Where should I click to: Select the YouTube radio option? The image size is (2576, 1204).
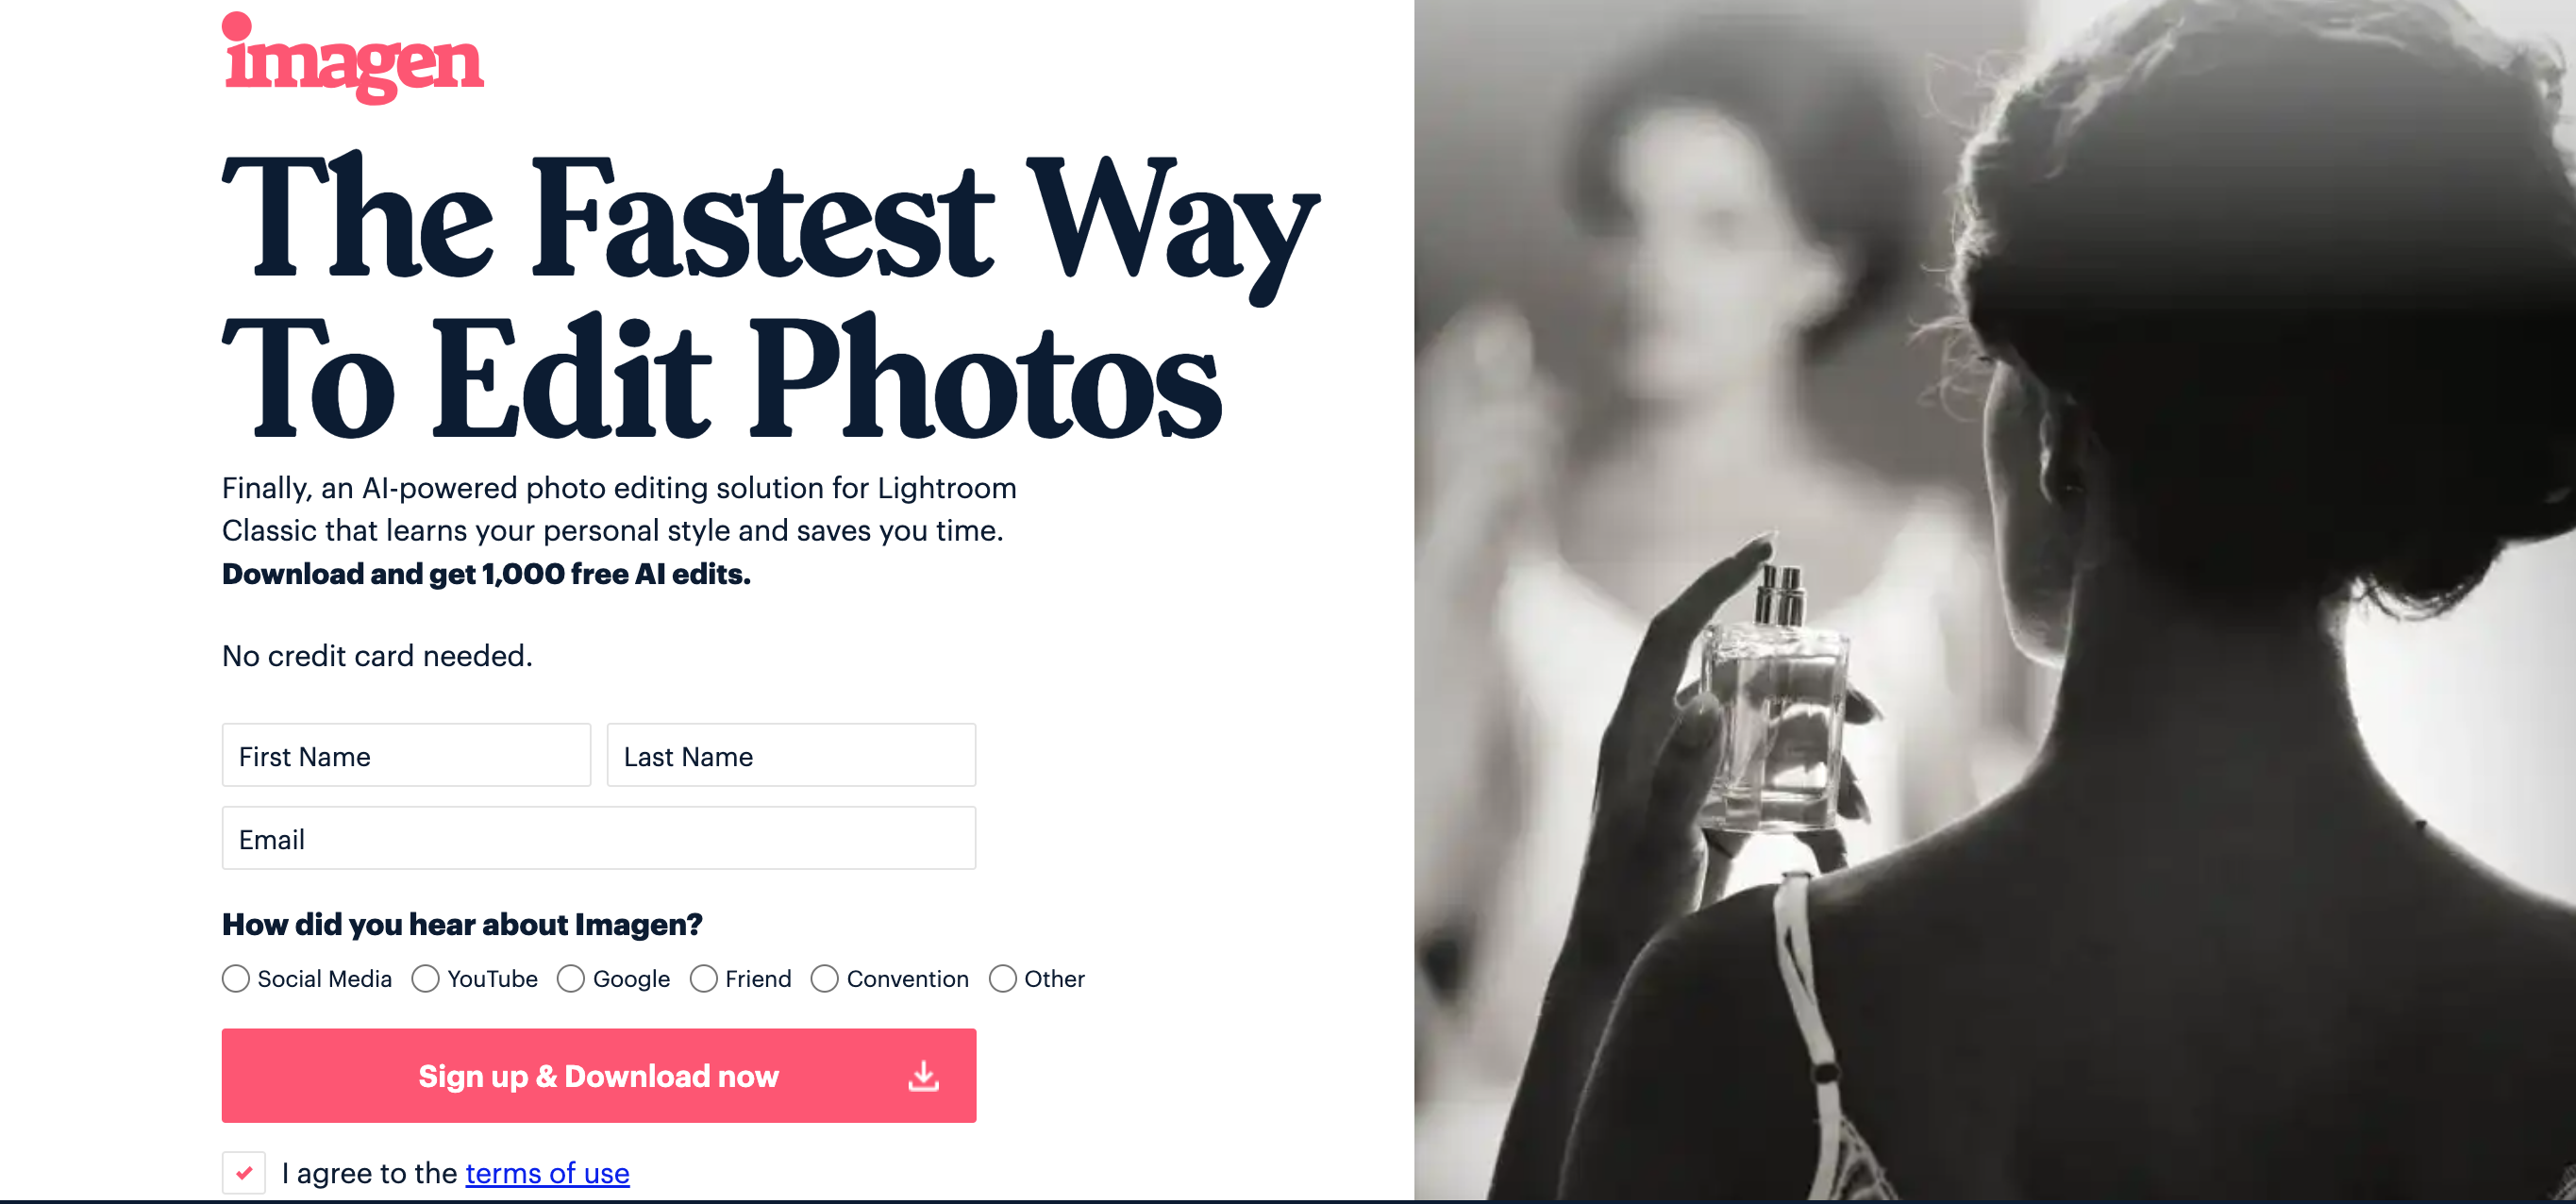coord(425,978)
